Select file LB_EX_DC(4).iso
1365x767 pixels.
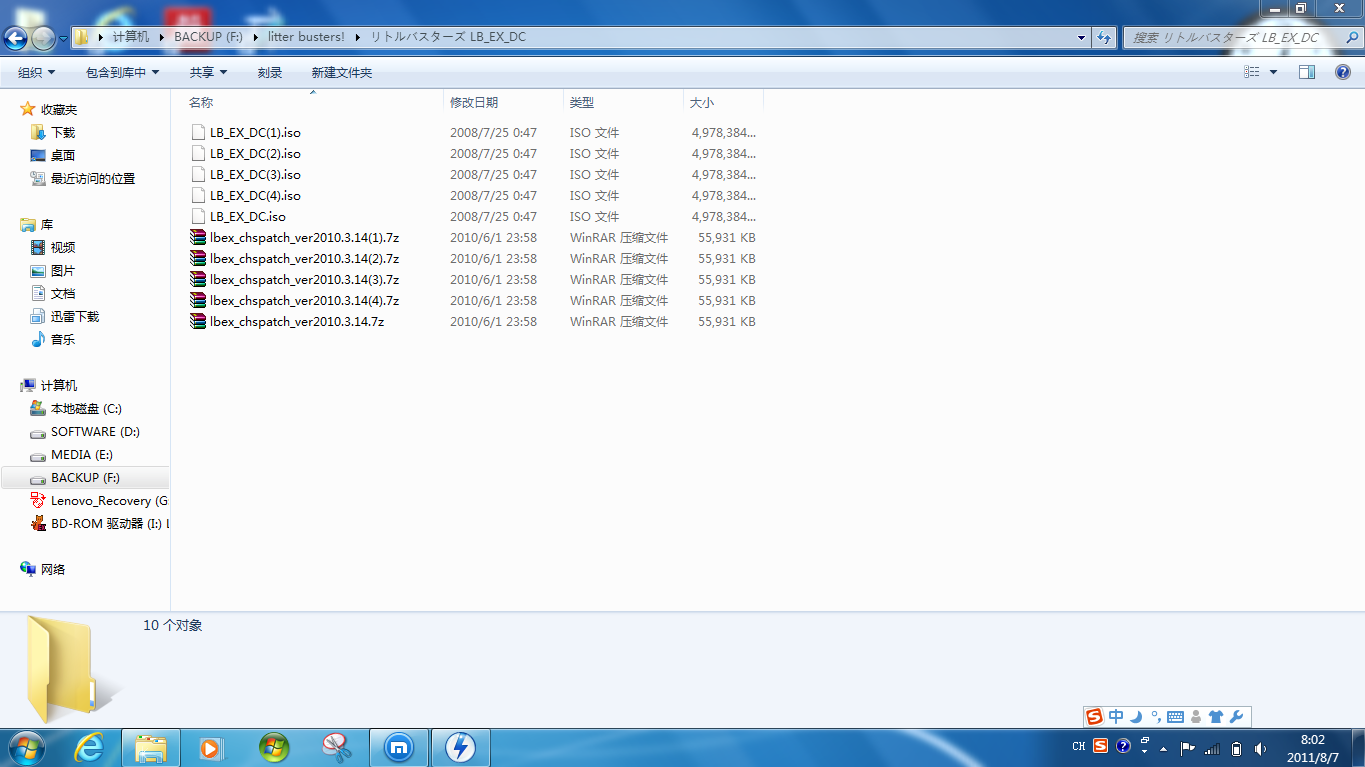tap(255, 195)
